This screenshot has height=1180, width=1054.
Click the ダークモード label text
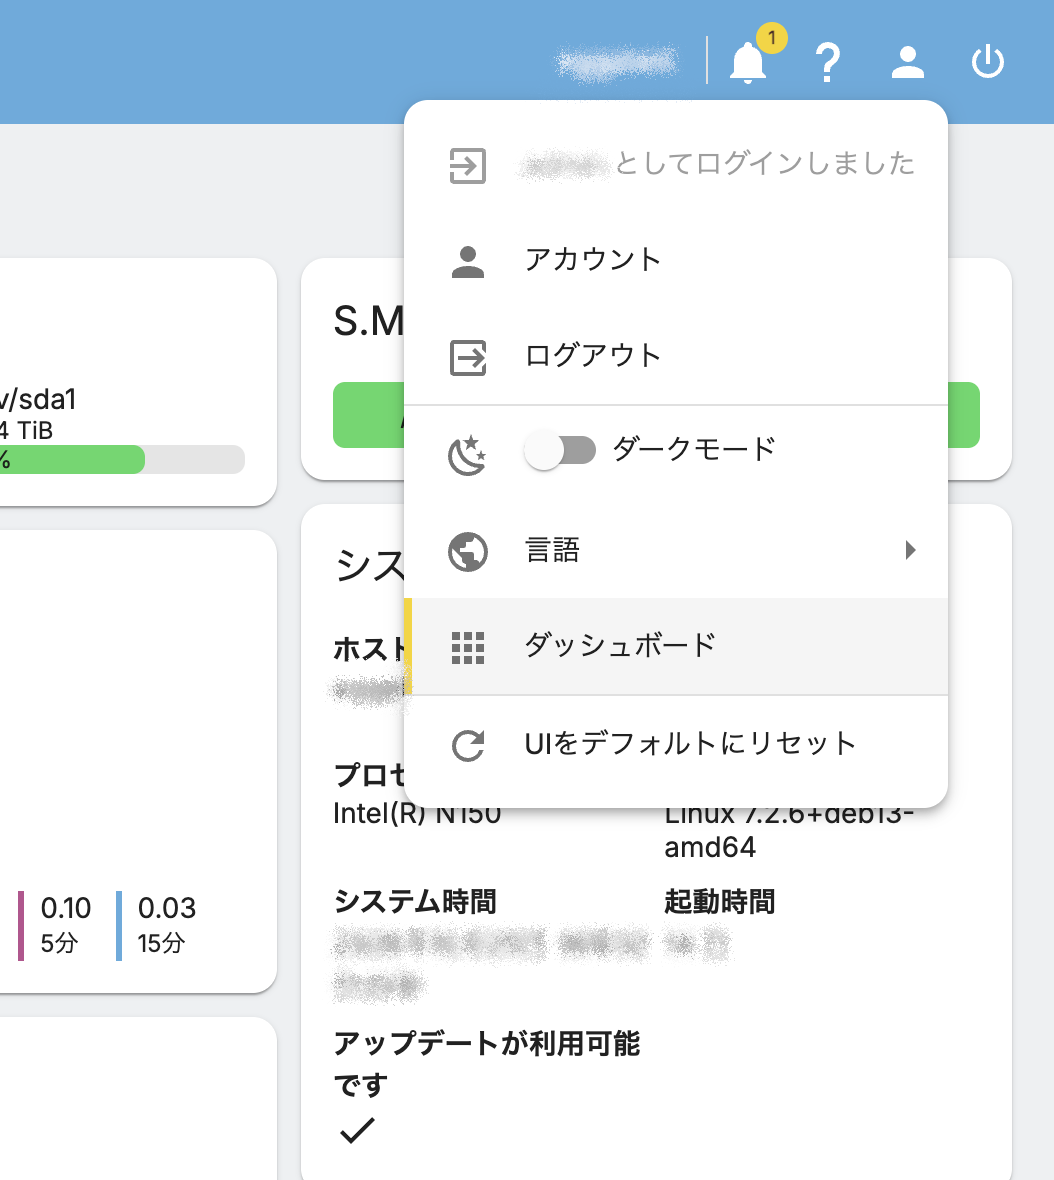pos(694,449)
